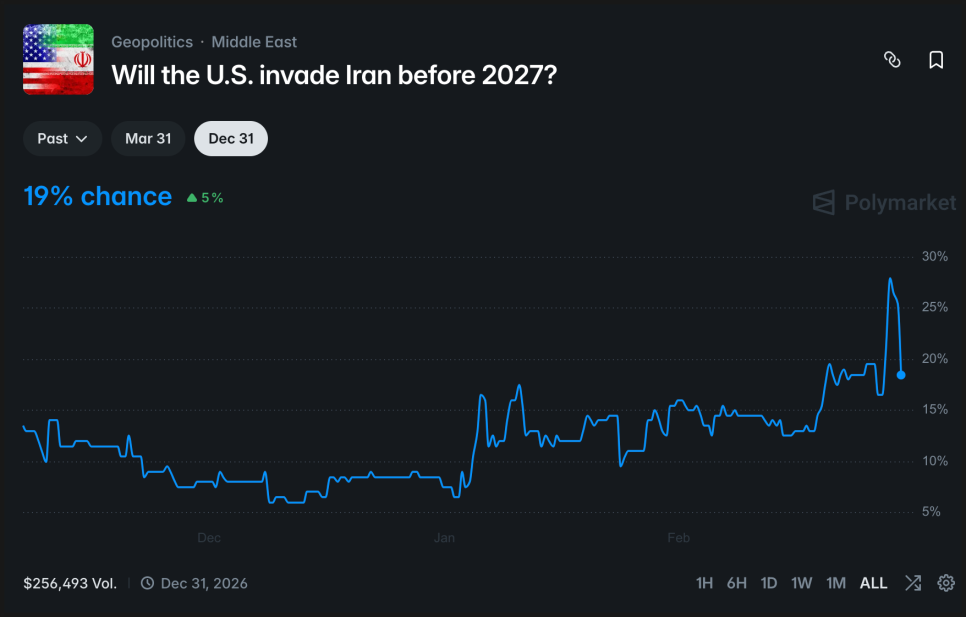Set chart range to 1M

coord(836,583)
